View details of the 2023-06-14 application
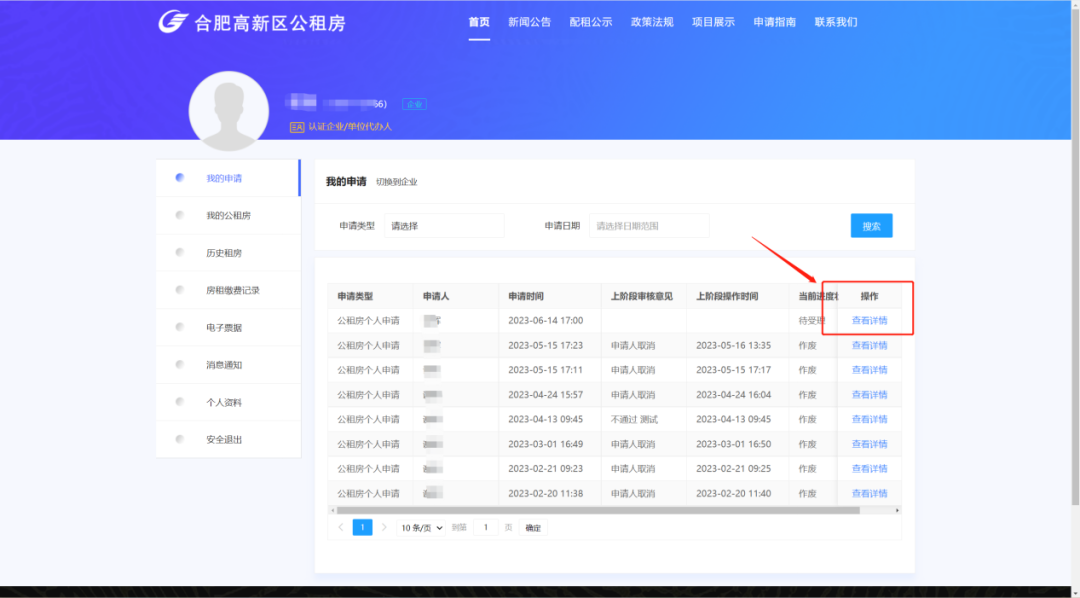This screenshot has height=598, width=1080. tap(869, 320)
